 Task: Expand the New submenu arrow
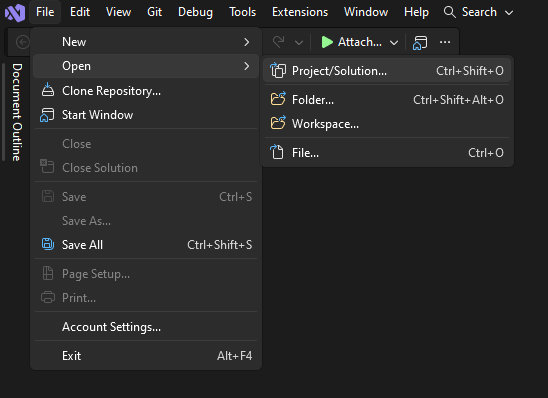point(247,42)
